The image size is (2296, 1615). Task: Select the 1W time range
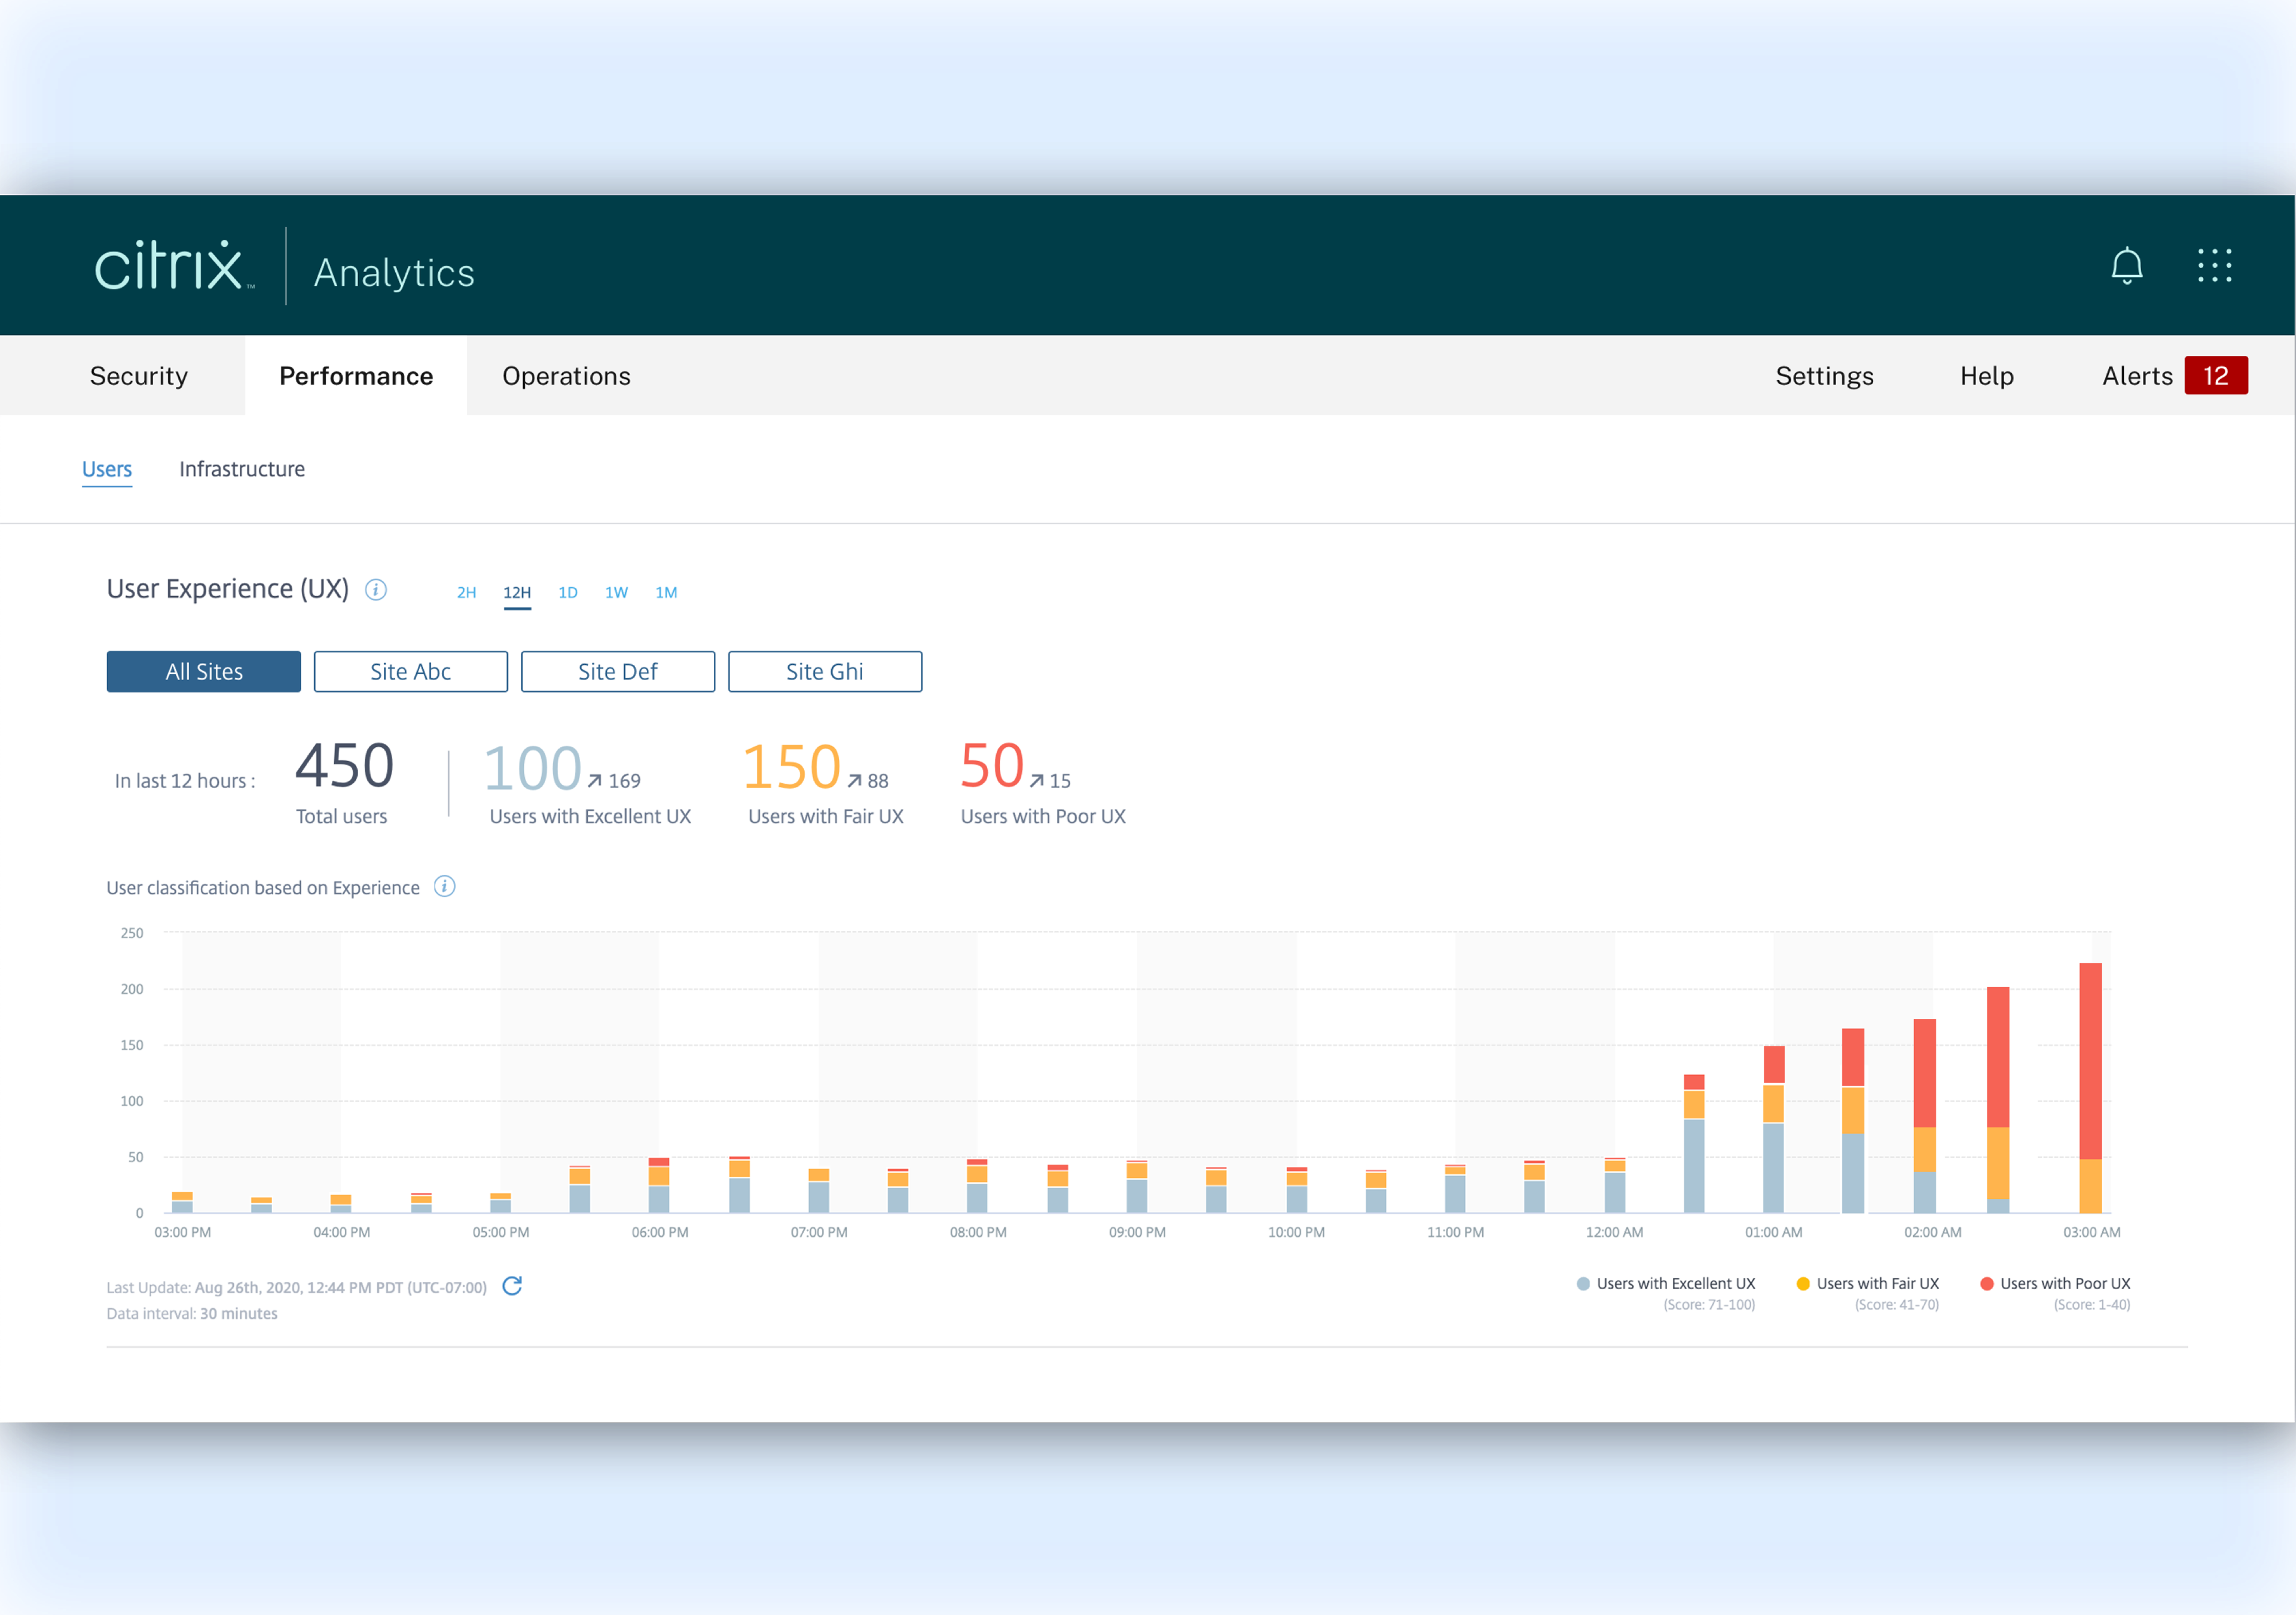pyautogui.click(x=616, y=593)
